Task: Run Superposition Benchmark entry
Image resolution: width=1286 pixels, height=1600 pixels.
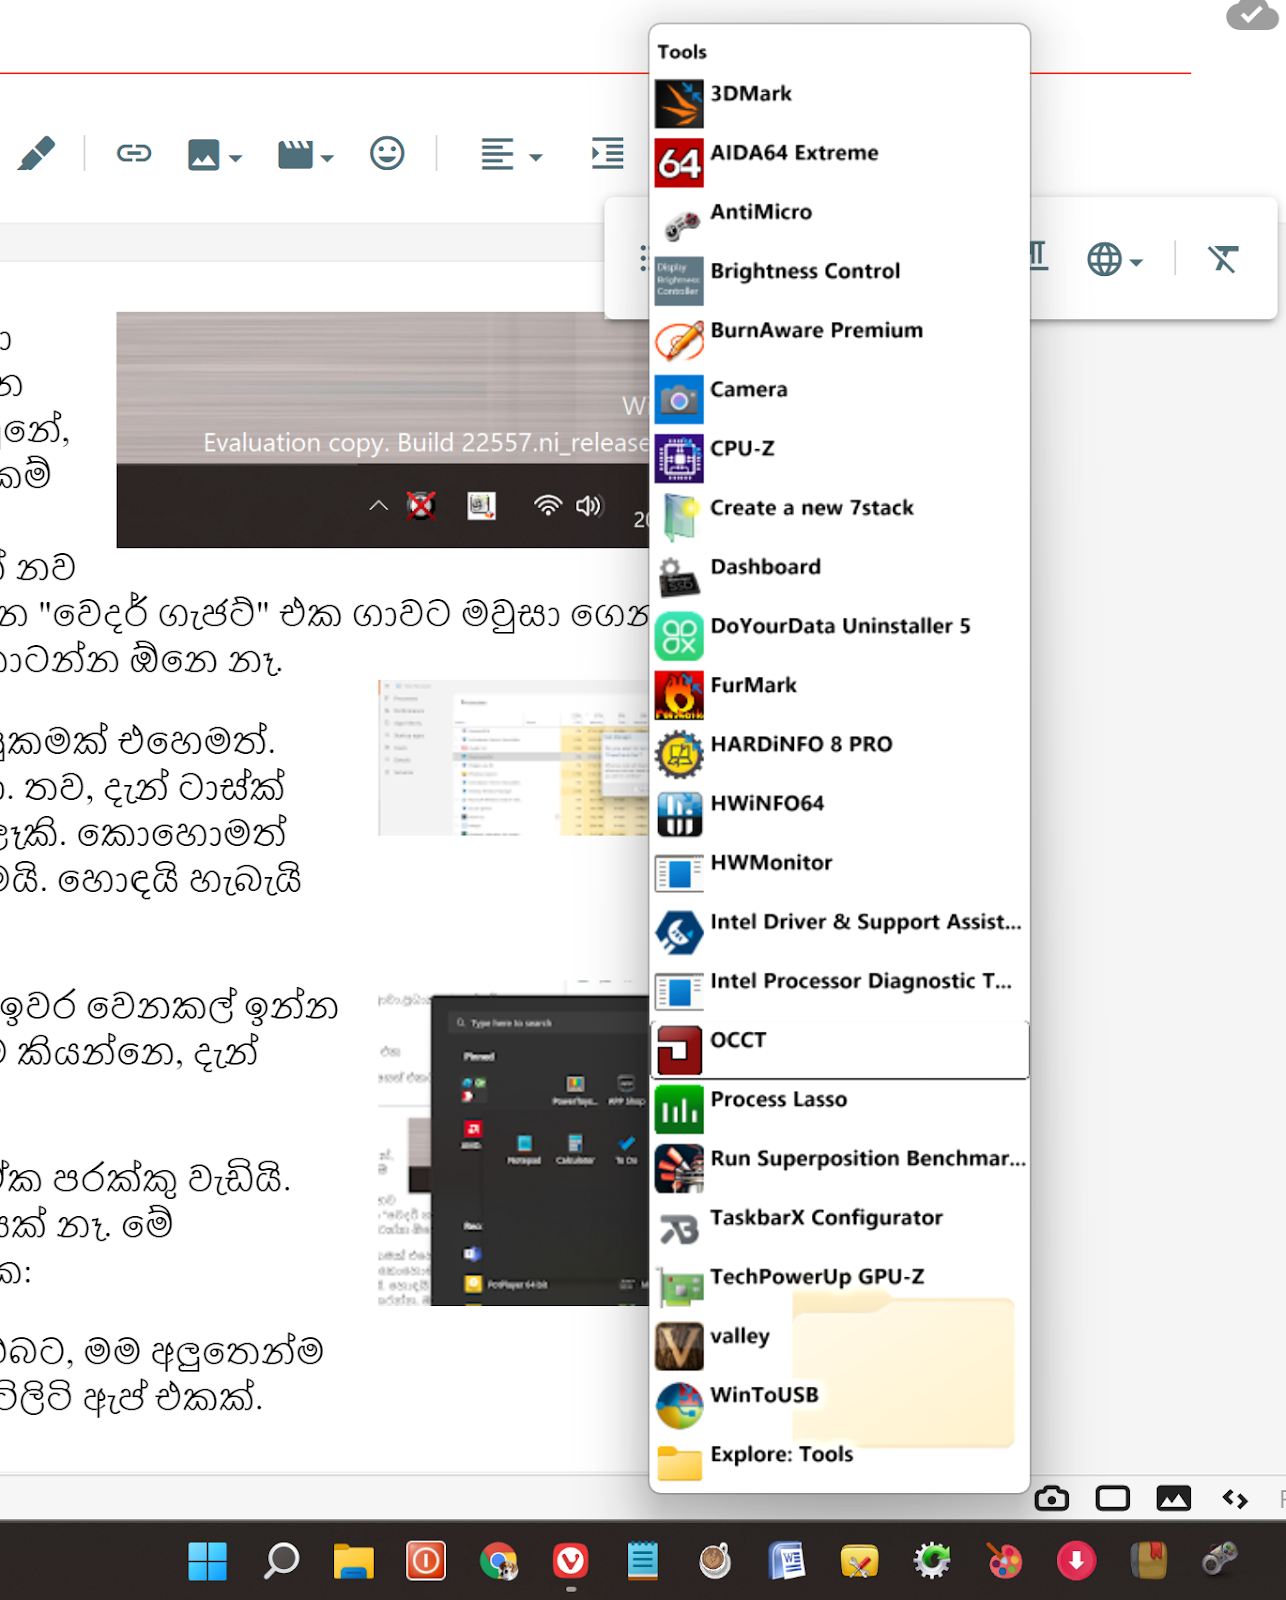Action: pos(839,1167)
